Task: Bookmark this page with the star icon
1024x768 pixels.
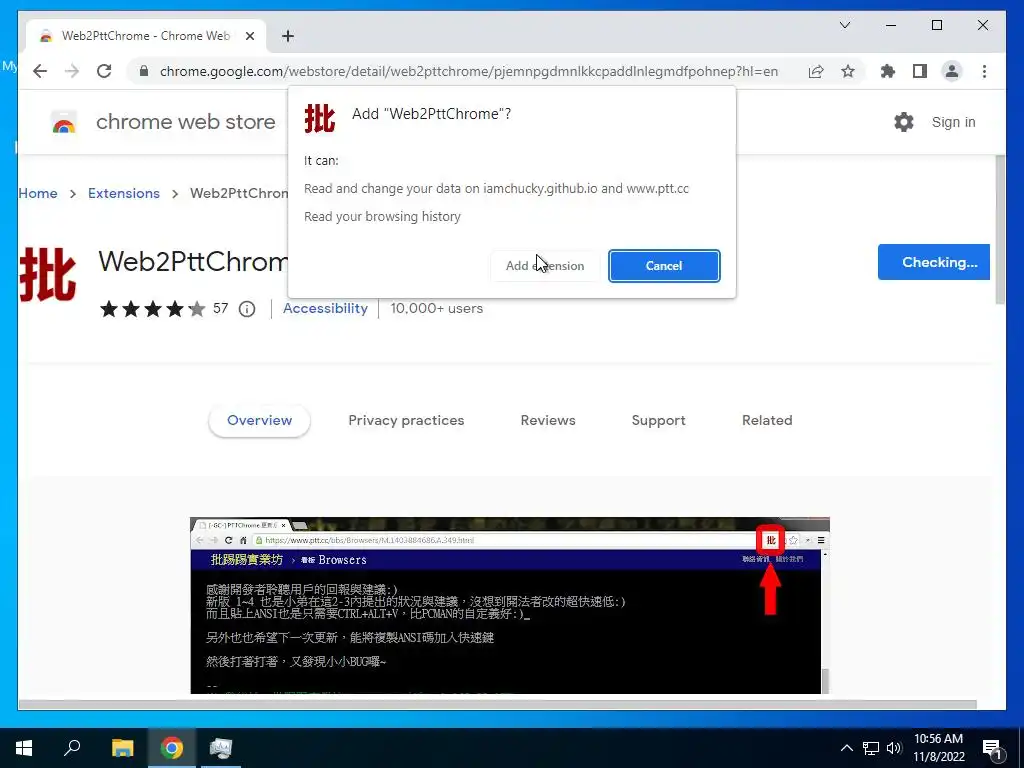Action: 848,71
